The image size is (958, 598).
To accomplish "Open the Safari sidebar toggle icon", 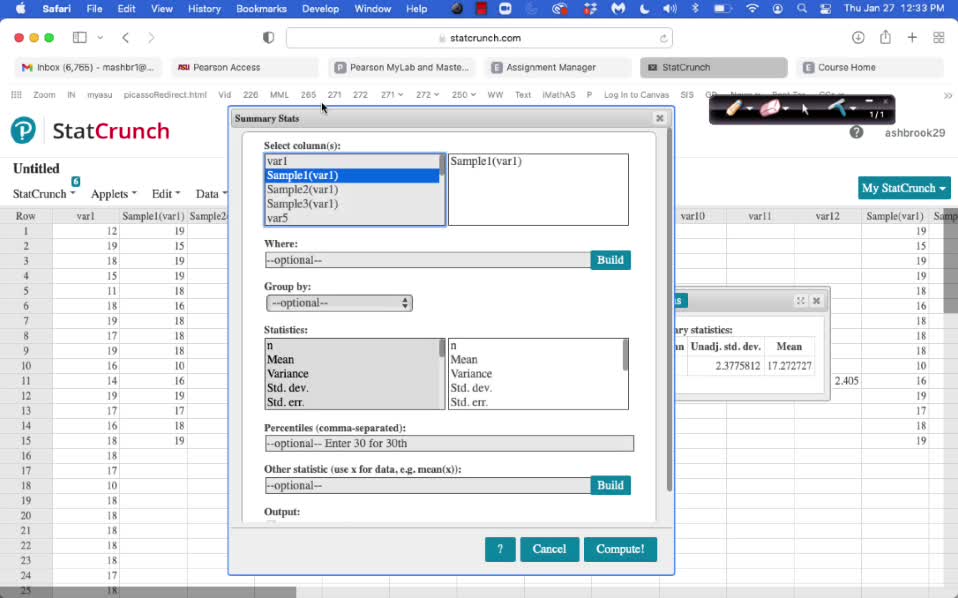I will click(79, 38).
